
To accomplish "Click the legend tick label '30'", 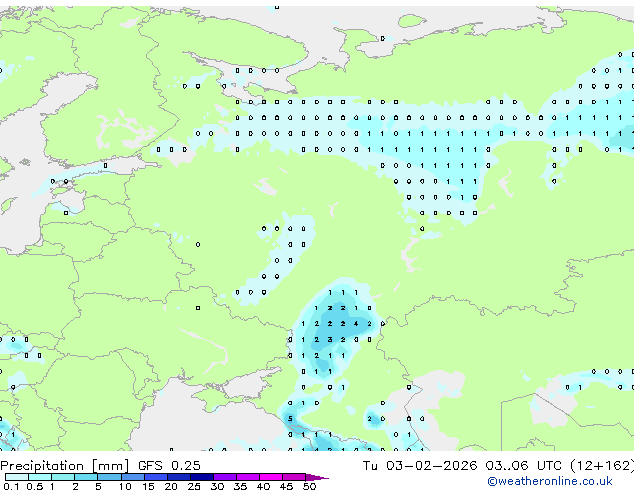I will [x=217, y=486].
